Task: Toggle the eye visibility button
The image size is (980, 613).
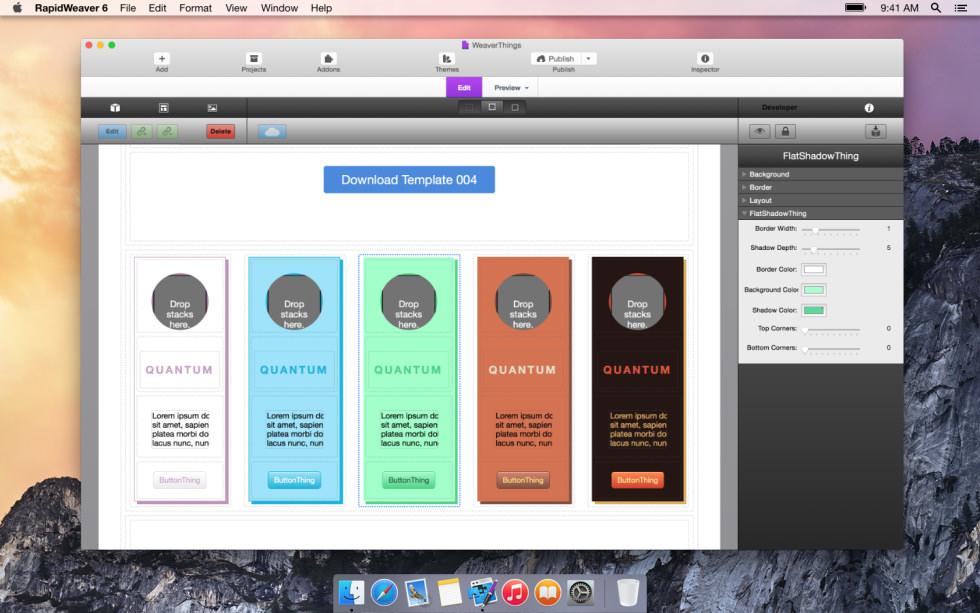Action: point(759,131)
